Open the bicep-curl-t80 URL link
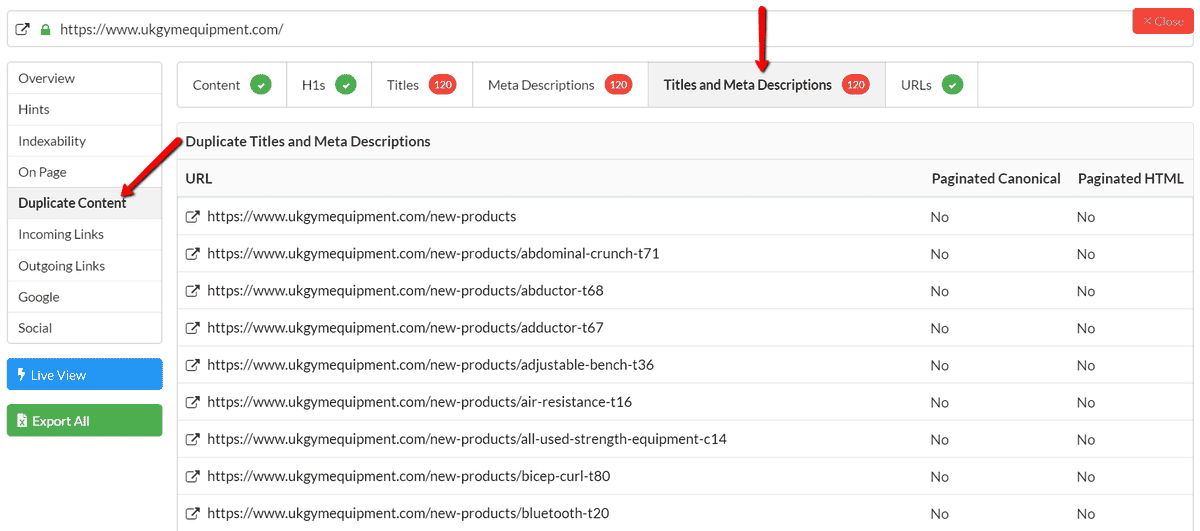 pos(408,476)
